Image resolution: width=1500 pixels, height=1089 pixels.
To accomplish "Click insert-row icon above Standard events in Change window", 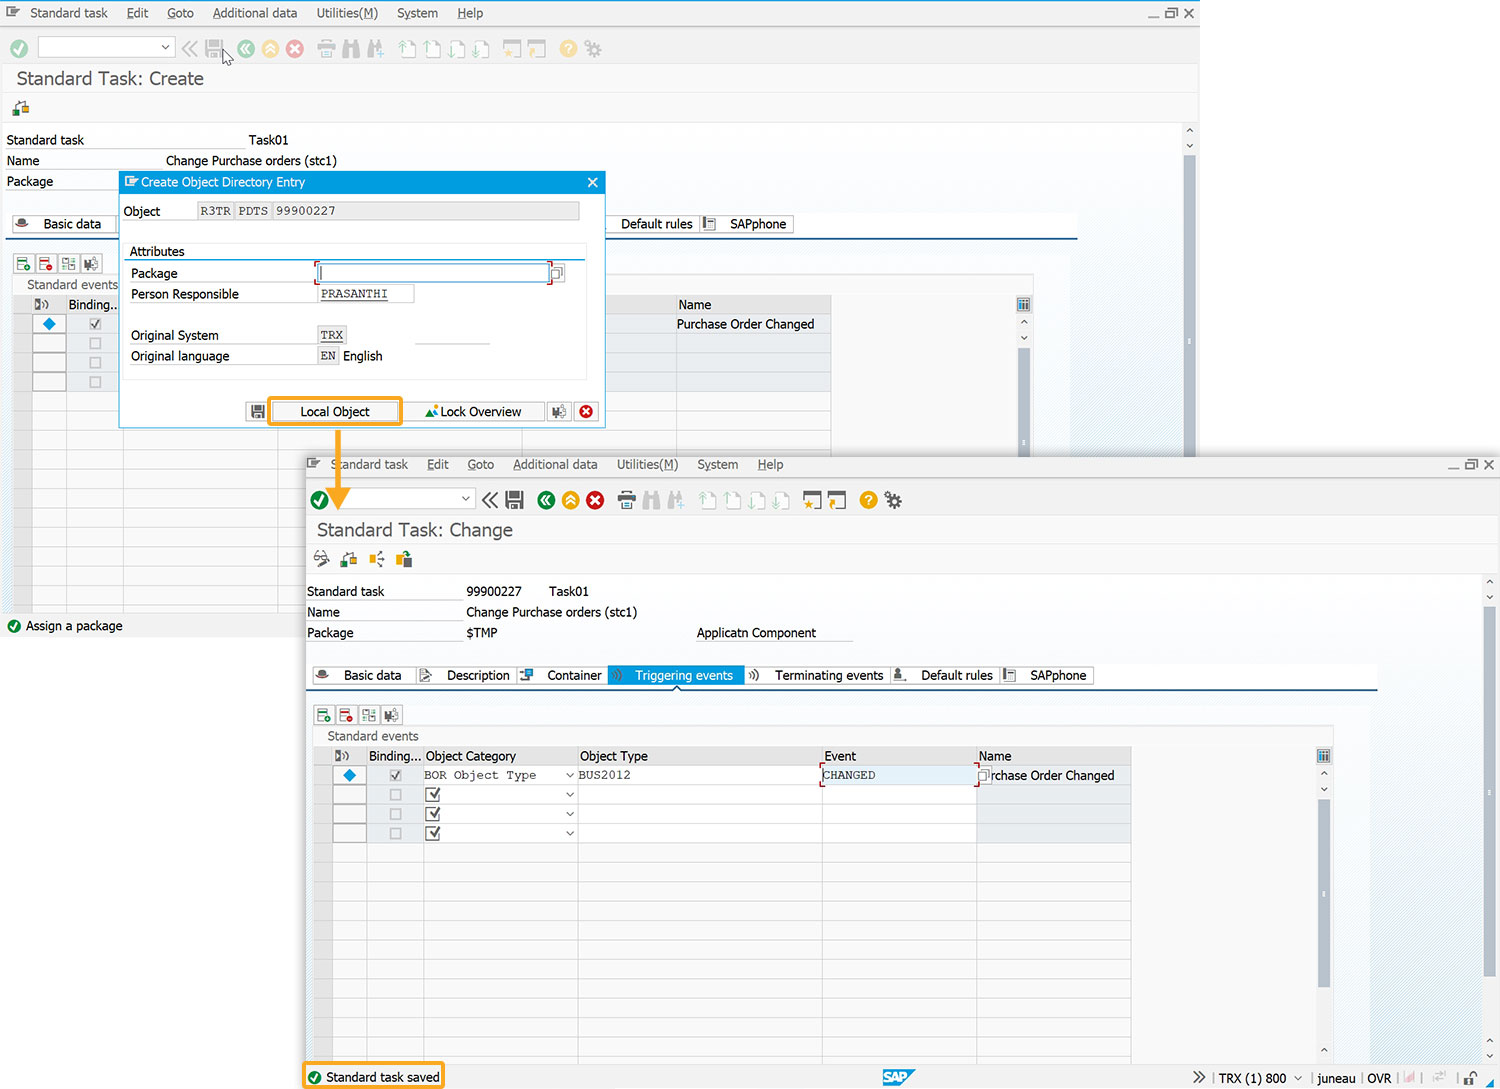I will click(x=323, y=715).
